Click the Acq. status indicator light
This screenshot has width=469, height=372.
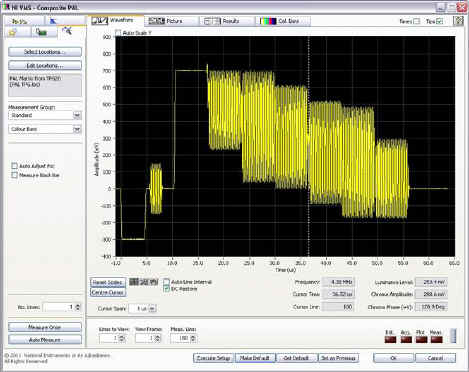(x=406, y=340)
